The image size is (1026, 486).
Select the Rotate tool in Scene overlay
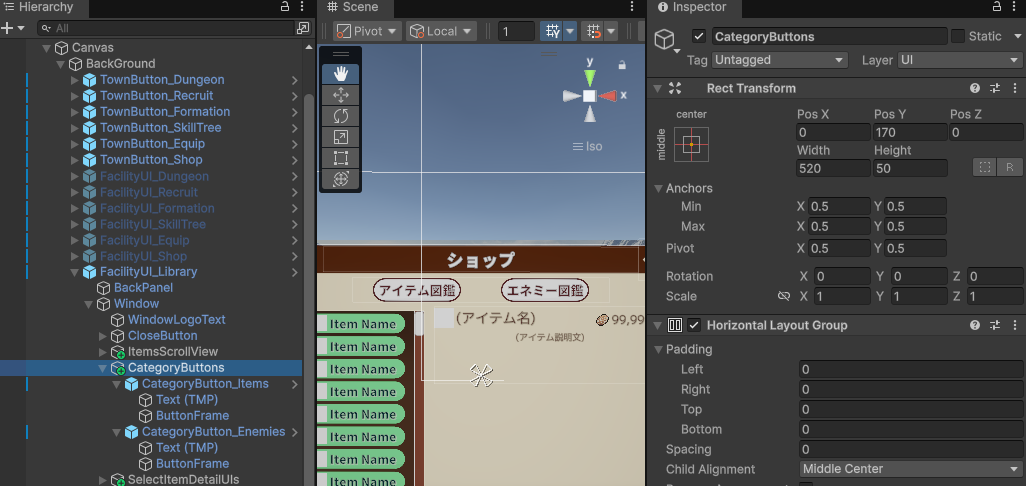(340, 116)
